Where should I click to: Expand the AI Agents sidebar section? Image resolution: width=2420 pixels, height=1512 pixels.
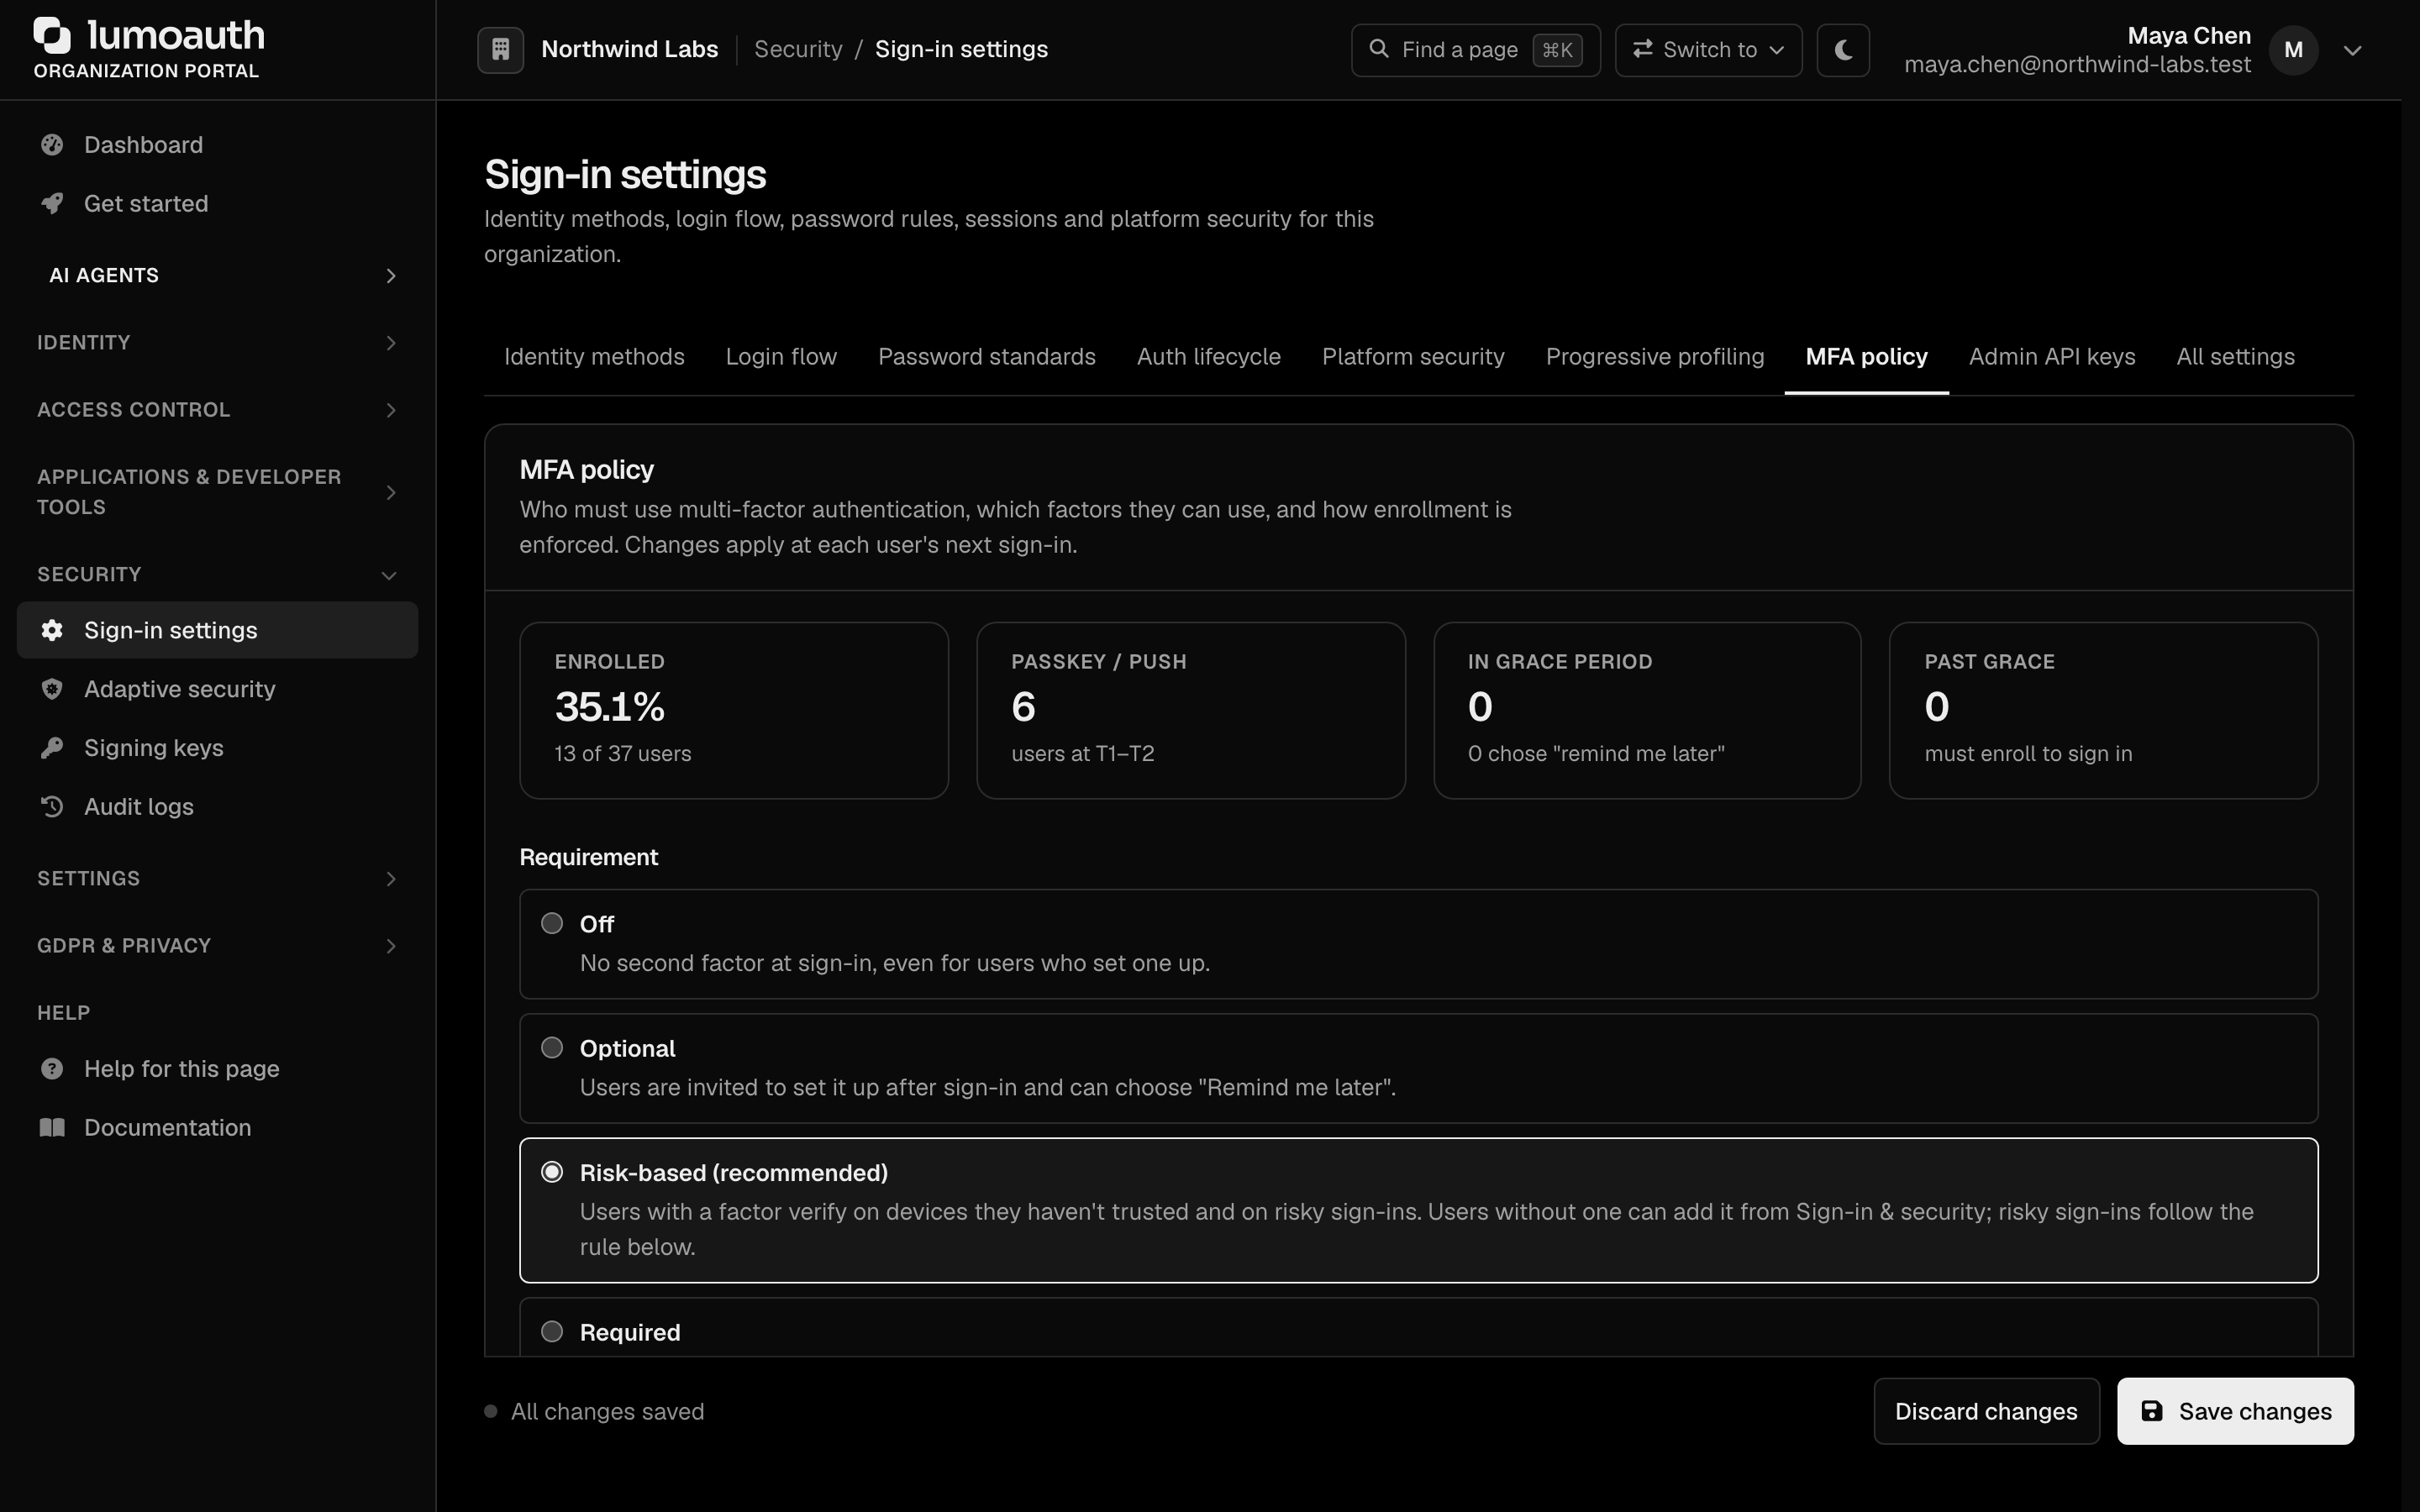pos(218,275)
